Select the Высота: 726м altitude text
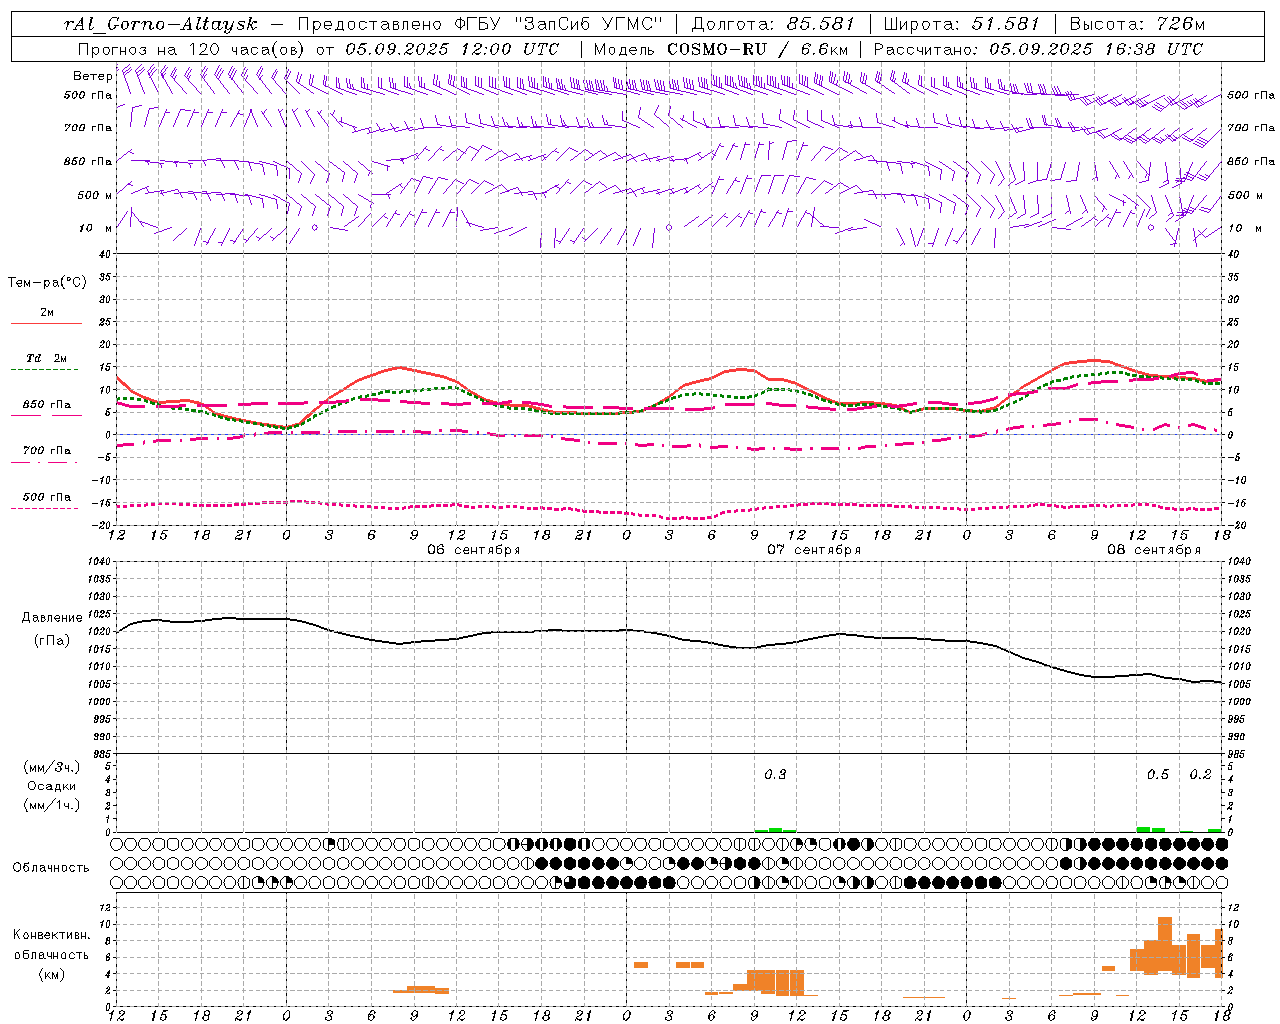 pos(1137,24)
